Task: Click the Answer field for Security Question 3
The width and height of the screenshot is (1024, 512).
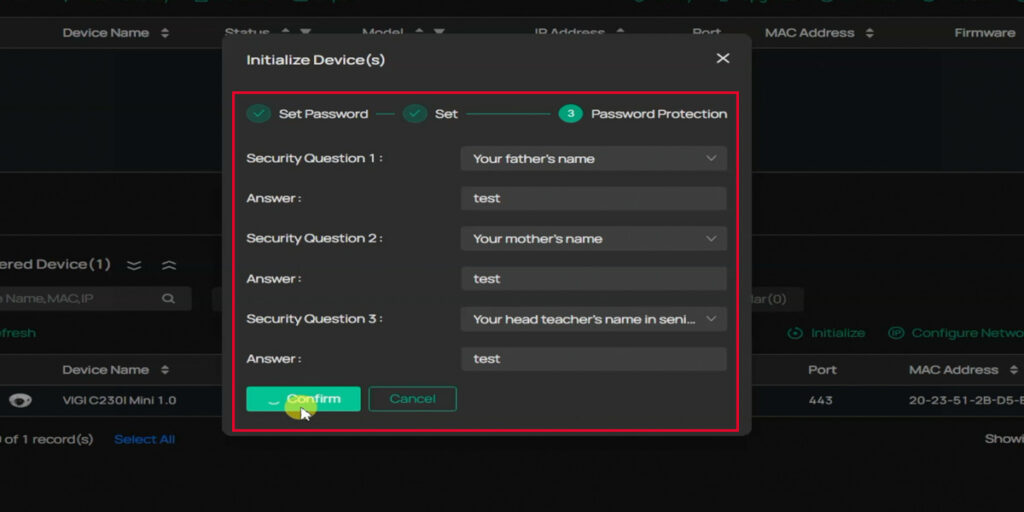Action: tap(593, 359)
